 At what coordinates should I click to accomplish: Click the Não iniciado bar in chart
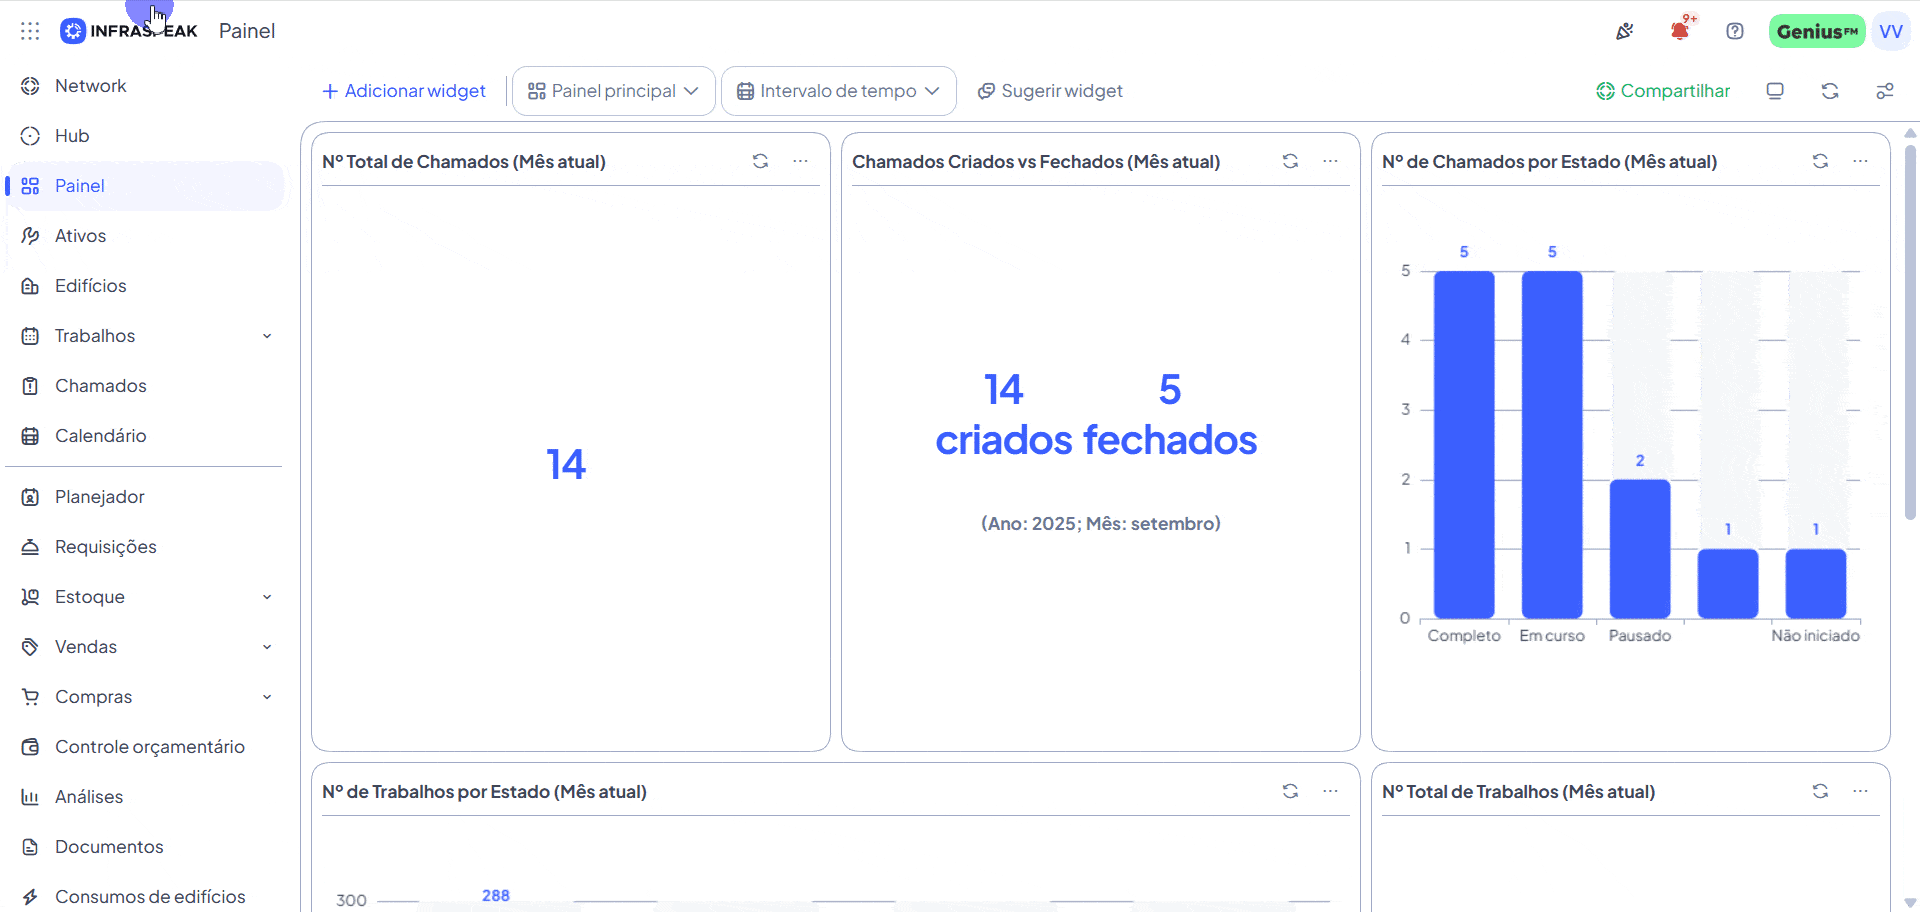point(1816,583)
